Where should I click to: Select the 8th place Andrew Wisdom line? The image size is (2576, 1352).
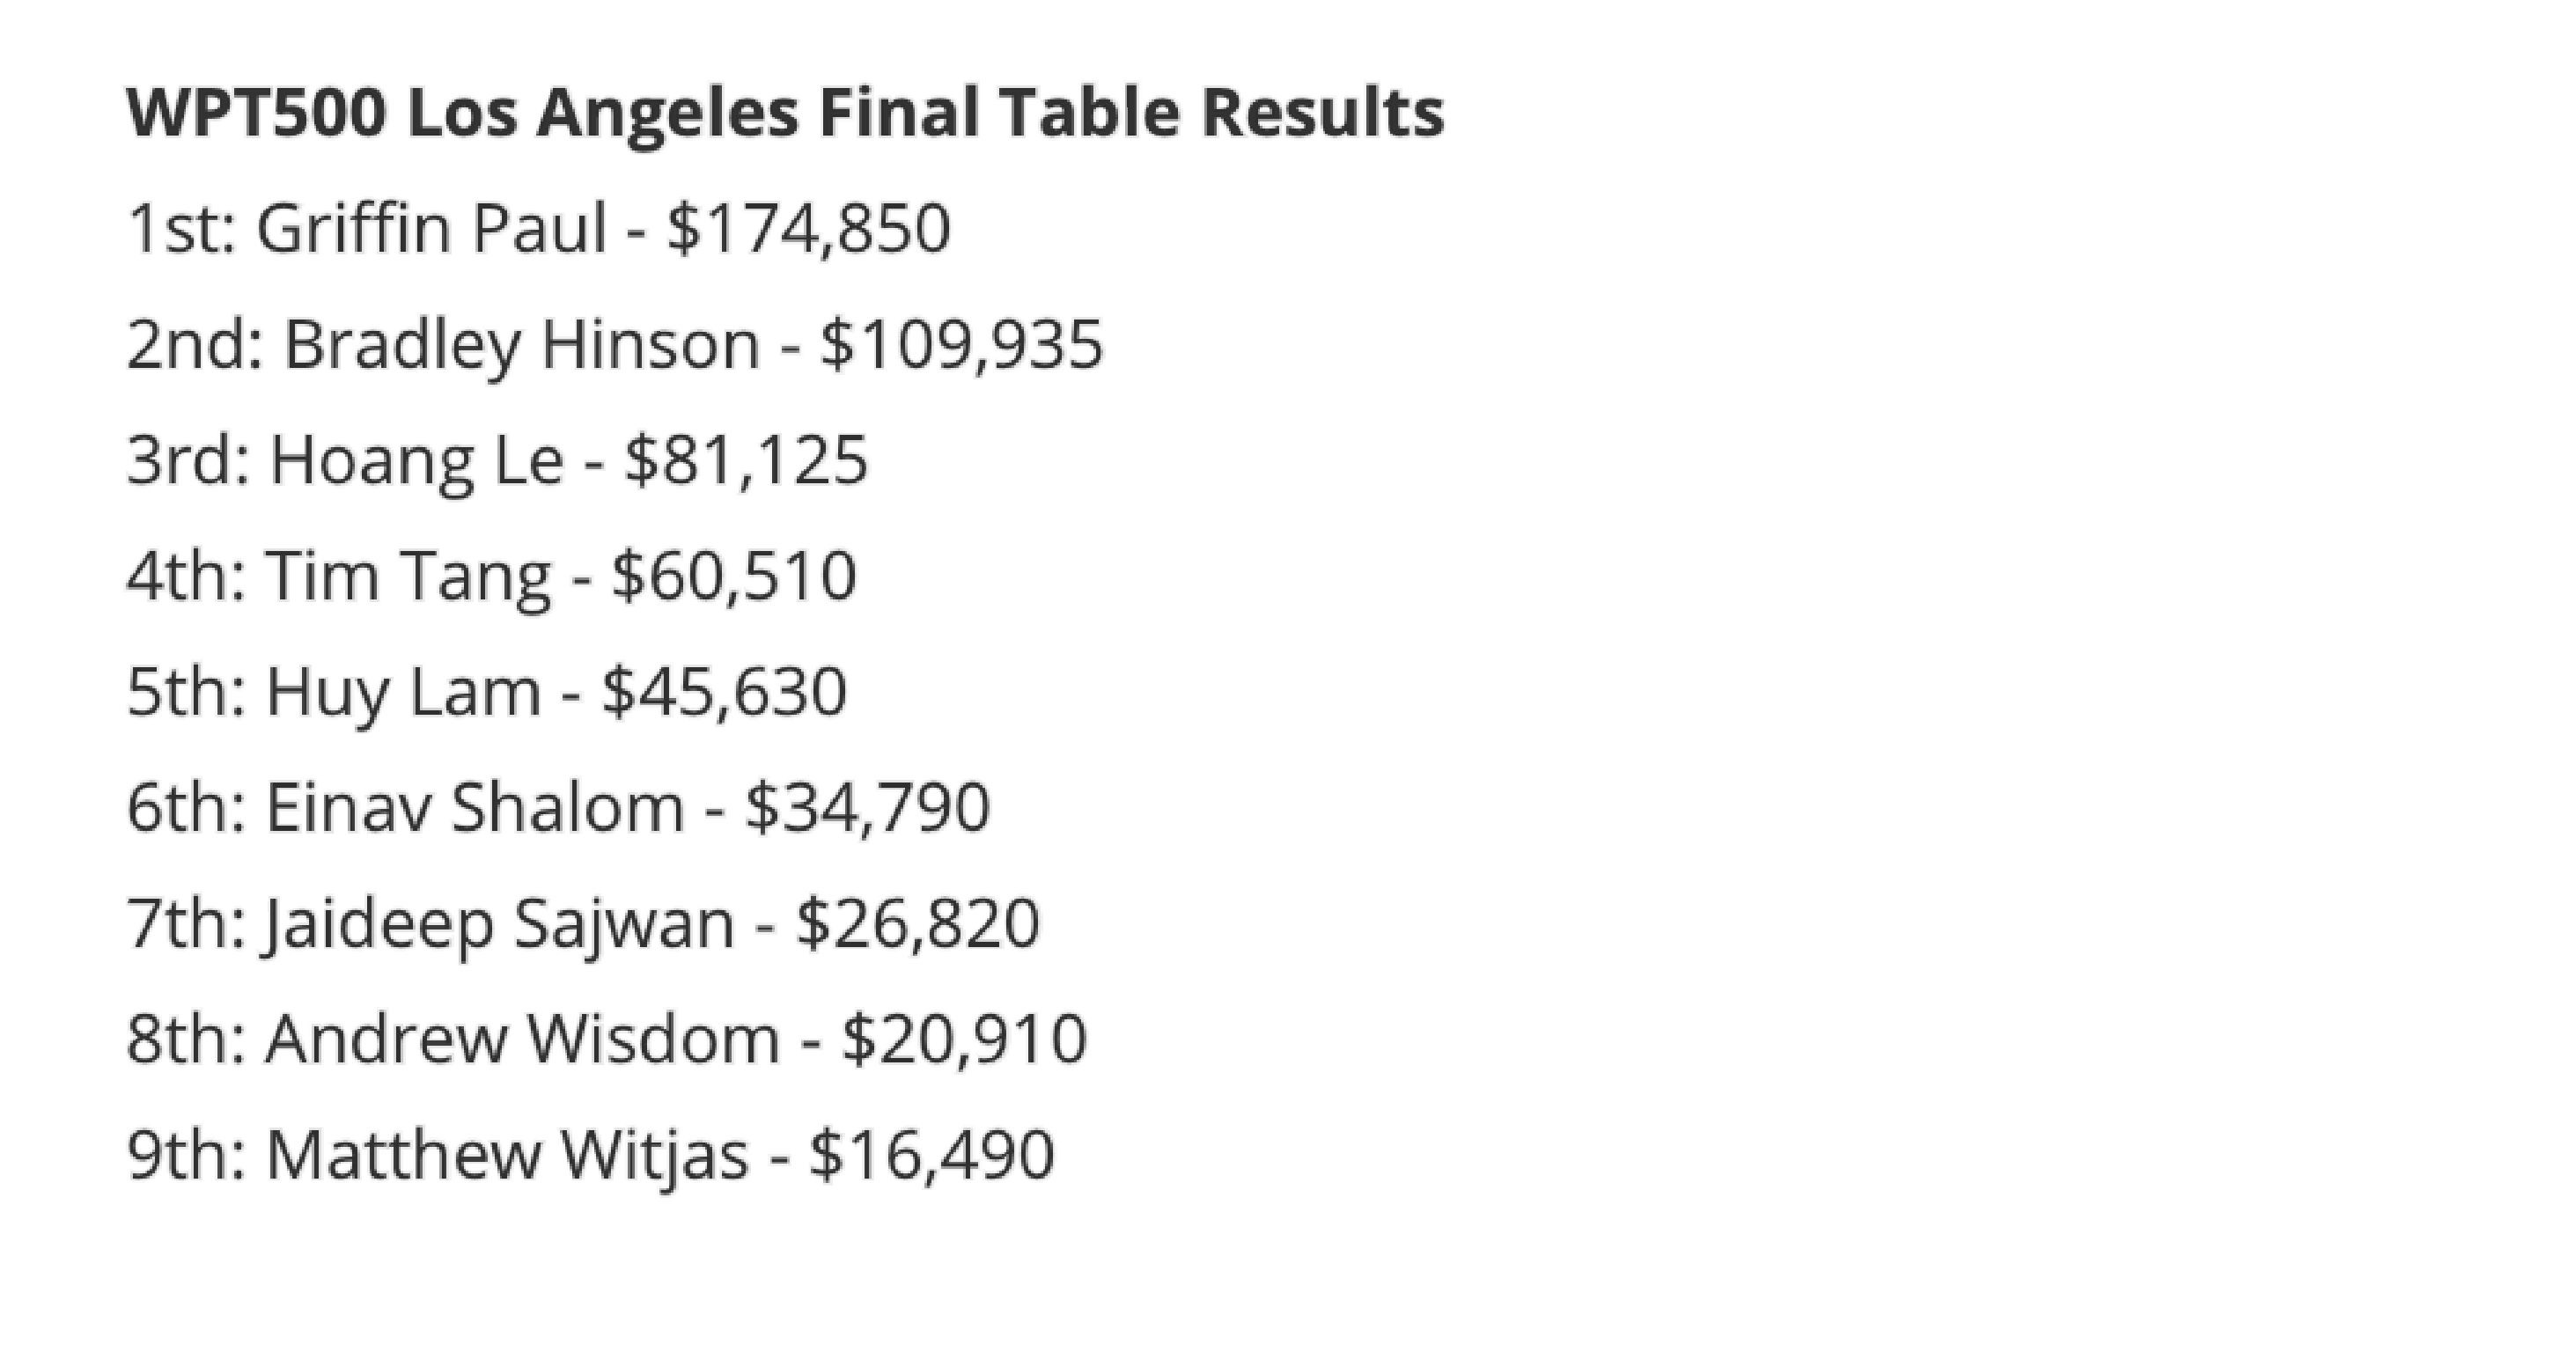coord(606,1039)
